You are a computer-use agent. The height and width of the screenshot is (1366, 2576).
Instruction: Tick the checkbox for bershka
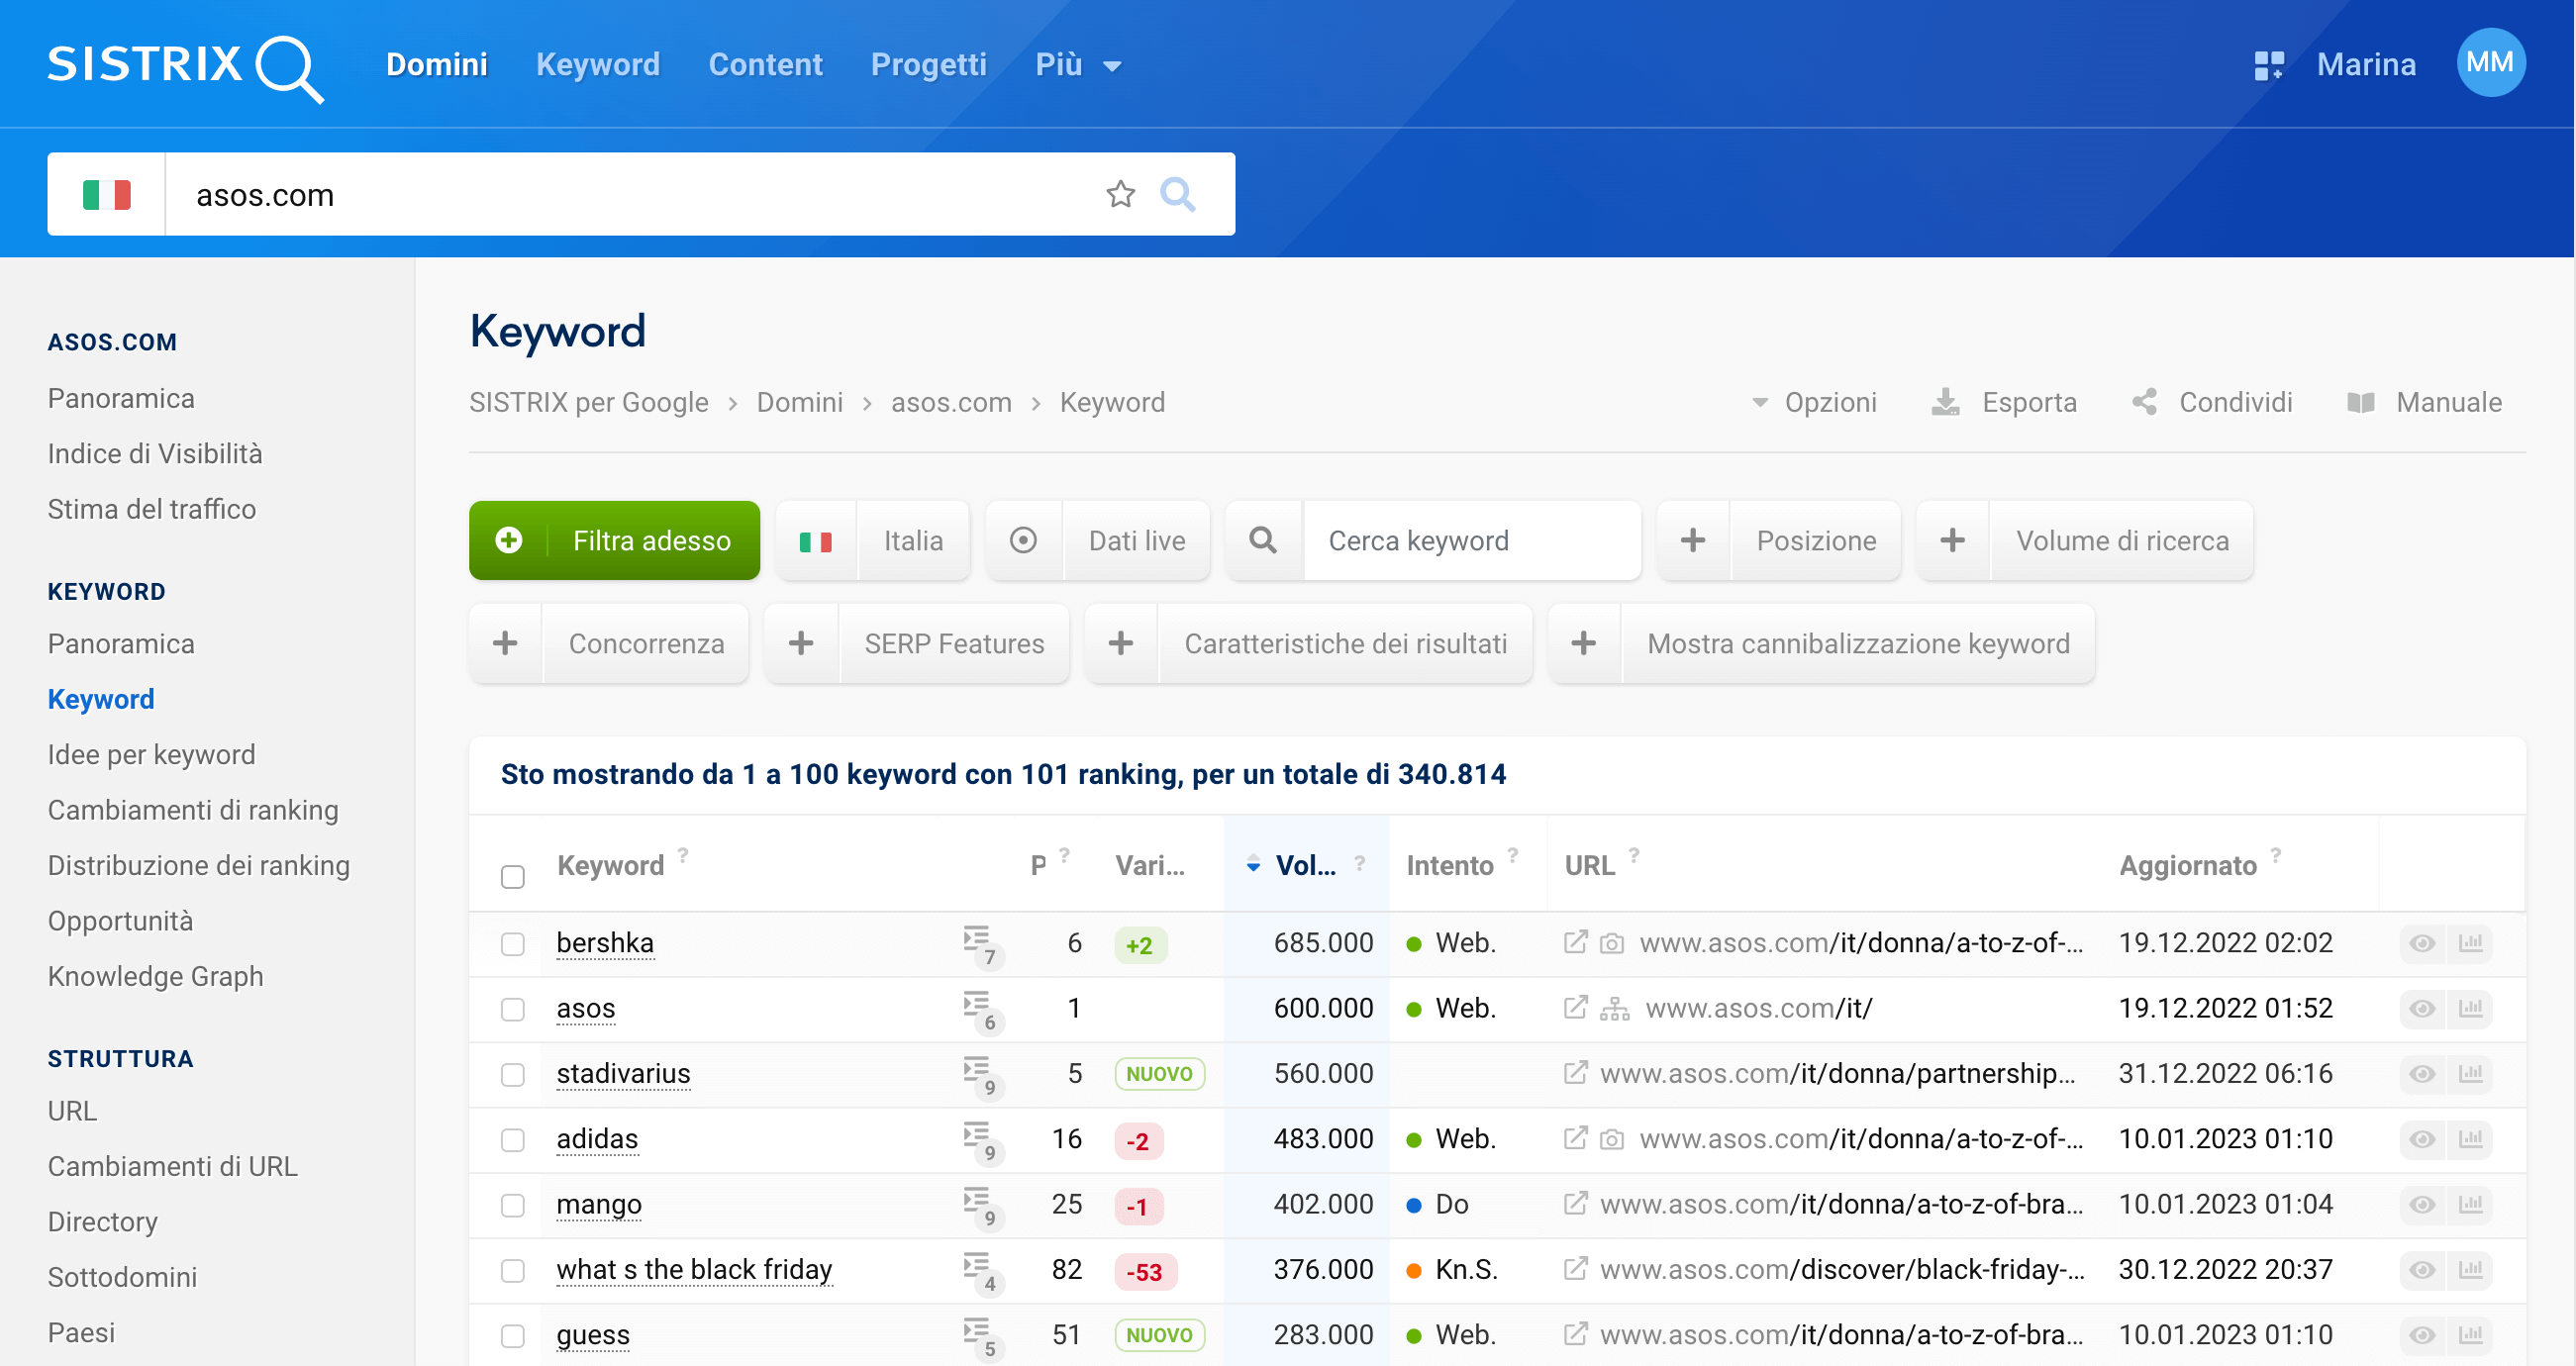[x=513, y=944]
